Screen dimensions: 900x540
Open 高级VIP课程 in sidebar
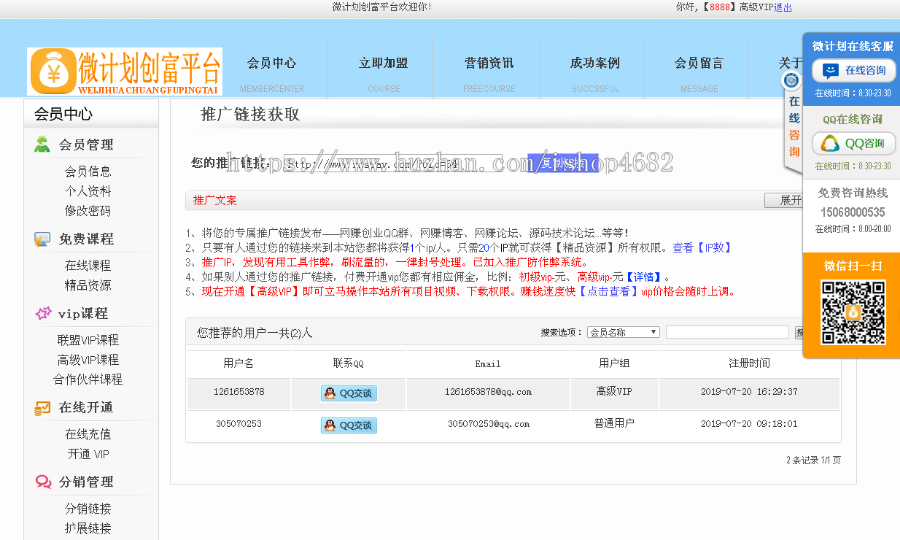tap(88, 360)
